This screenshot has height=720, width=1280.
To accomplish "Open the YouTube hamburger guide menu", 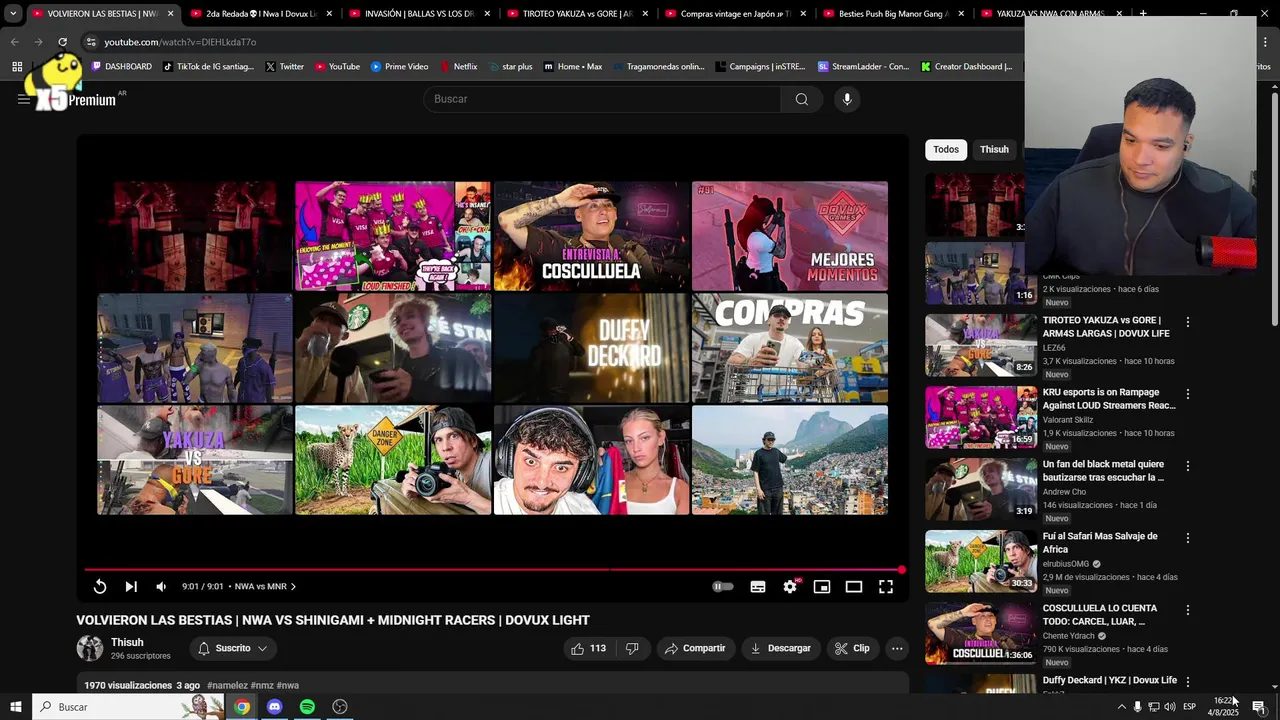I will click(x=23, y=99).
